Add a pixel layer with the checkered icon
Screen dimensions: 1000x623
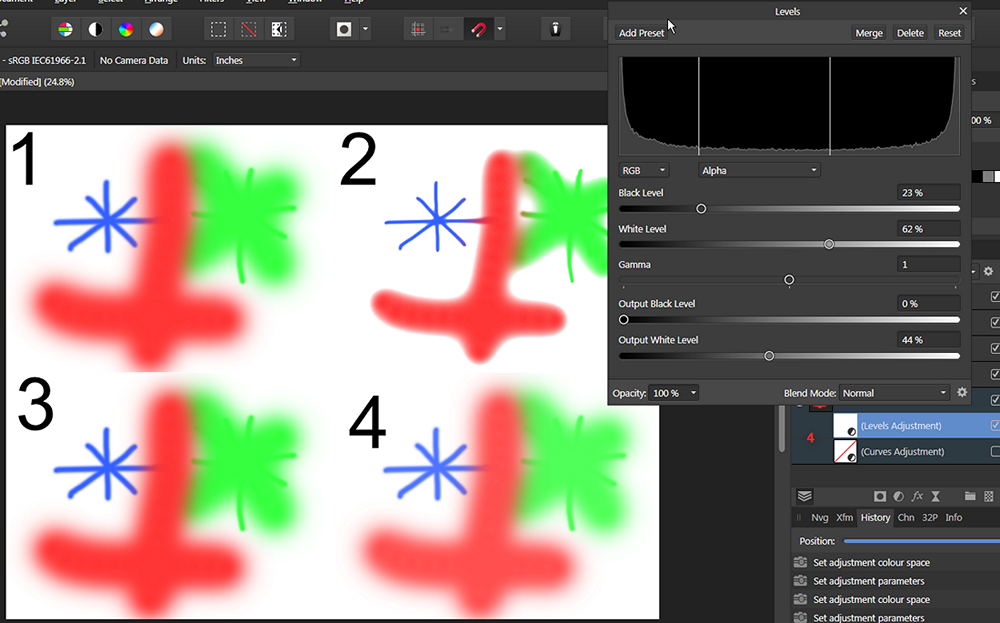click(989, 496)
